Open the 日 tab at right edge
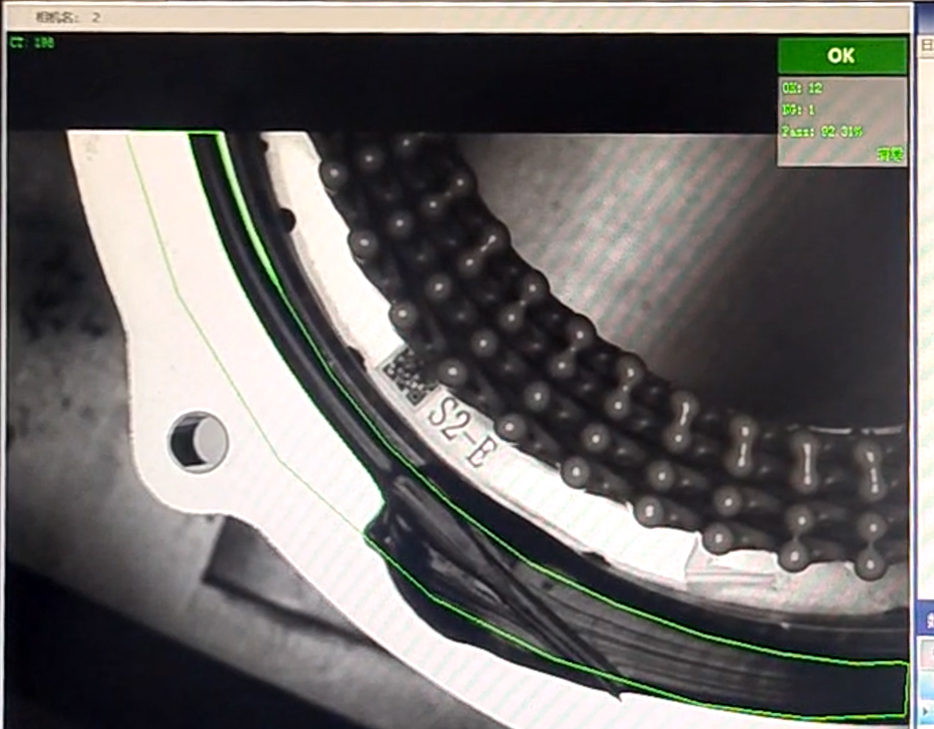The width and height of the screenshot is (934, 729). click(x=925, y=46)
